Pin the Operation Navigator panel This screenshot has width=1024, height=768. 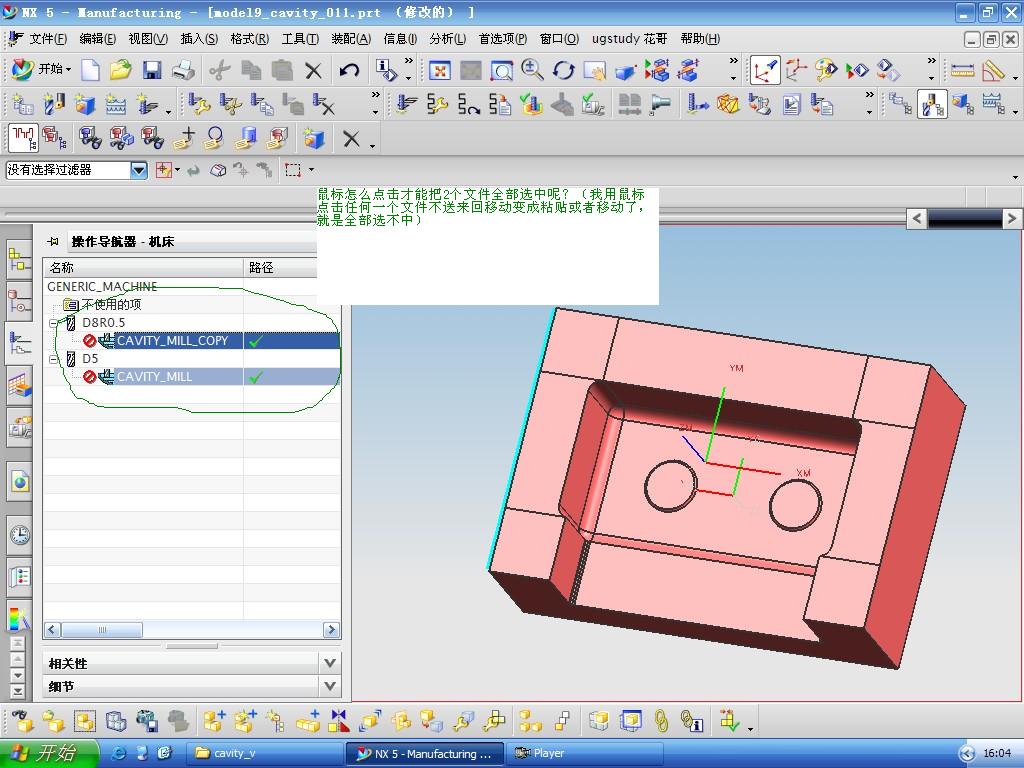(53, 242)
